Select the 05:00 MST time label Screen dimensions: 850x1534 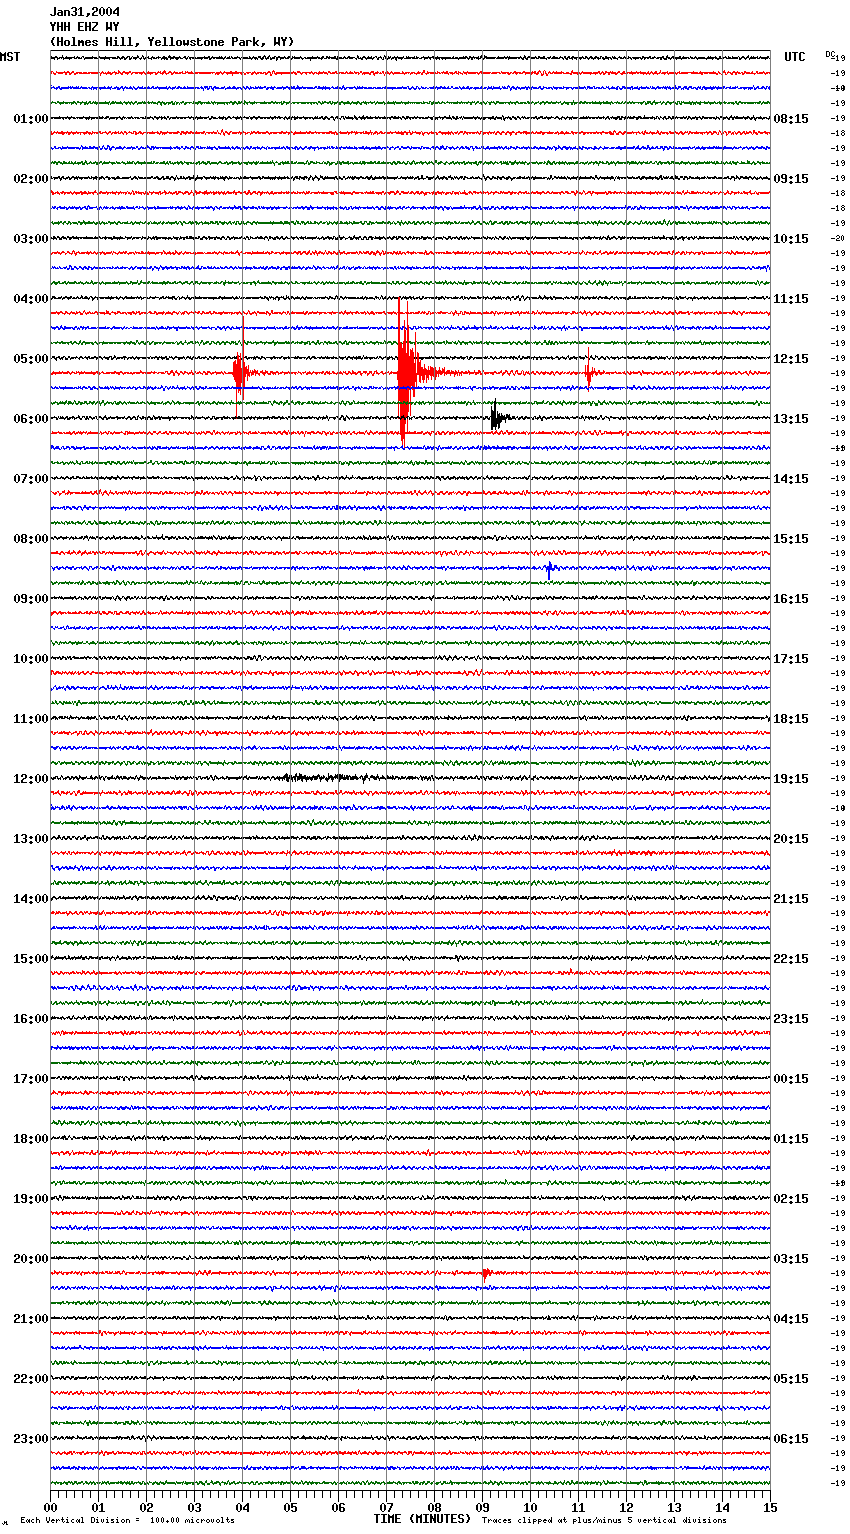pos(31,359)
